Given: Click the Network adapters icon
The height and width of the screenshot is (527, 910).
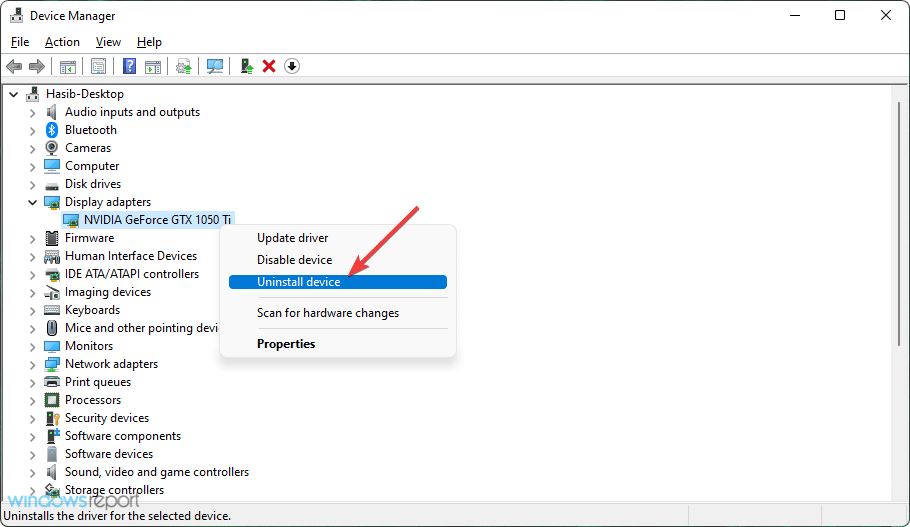Looking at the screenshot, I should coord(52,364).
